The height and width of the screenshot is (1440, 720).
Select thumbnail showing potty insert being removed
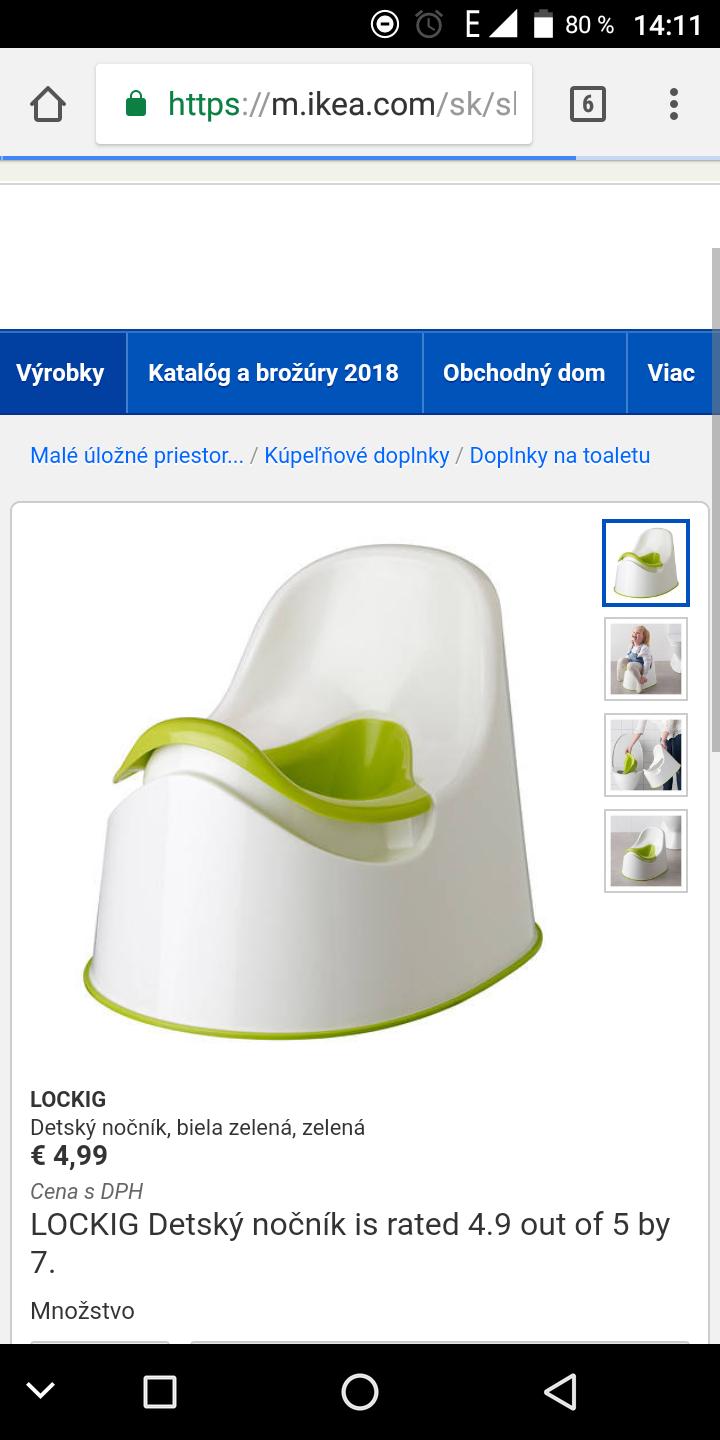click(646, 755)
